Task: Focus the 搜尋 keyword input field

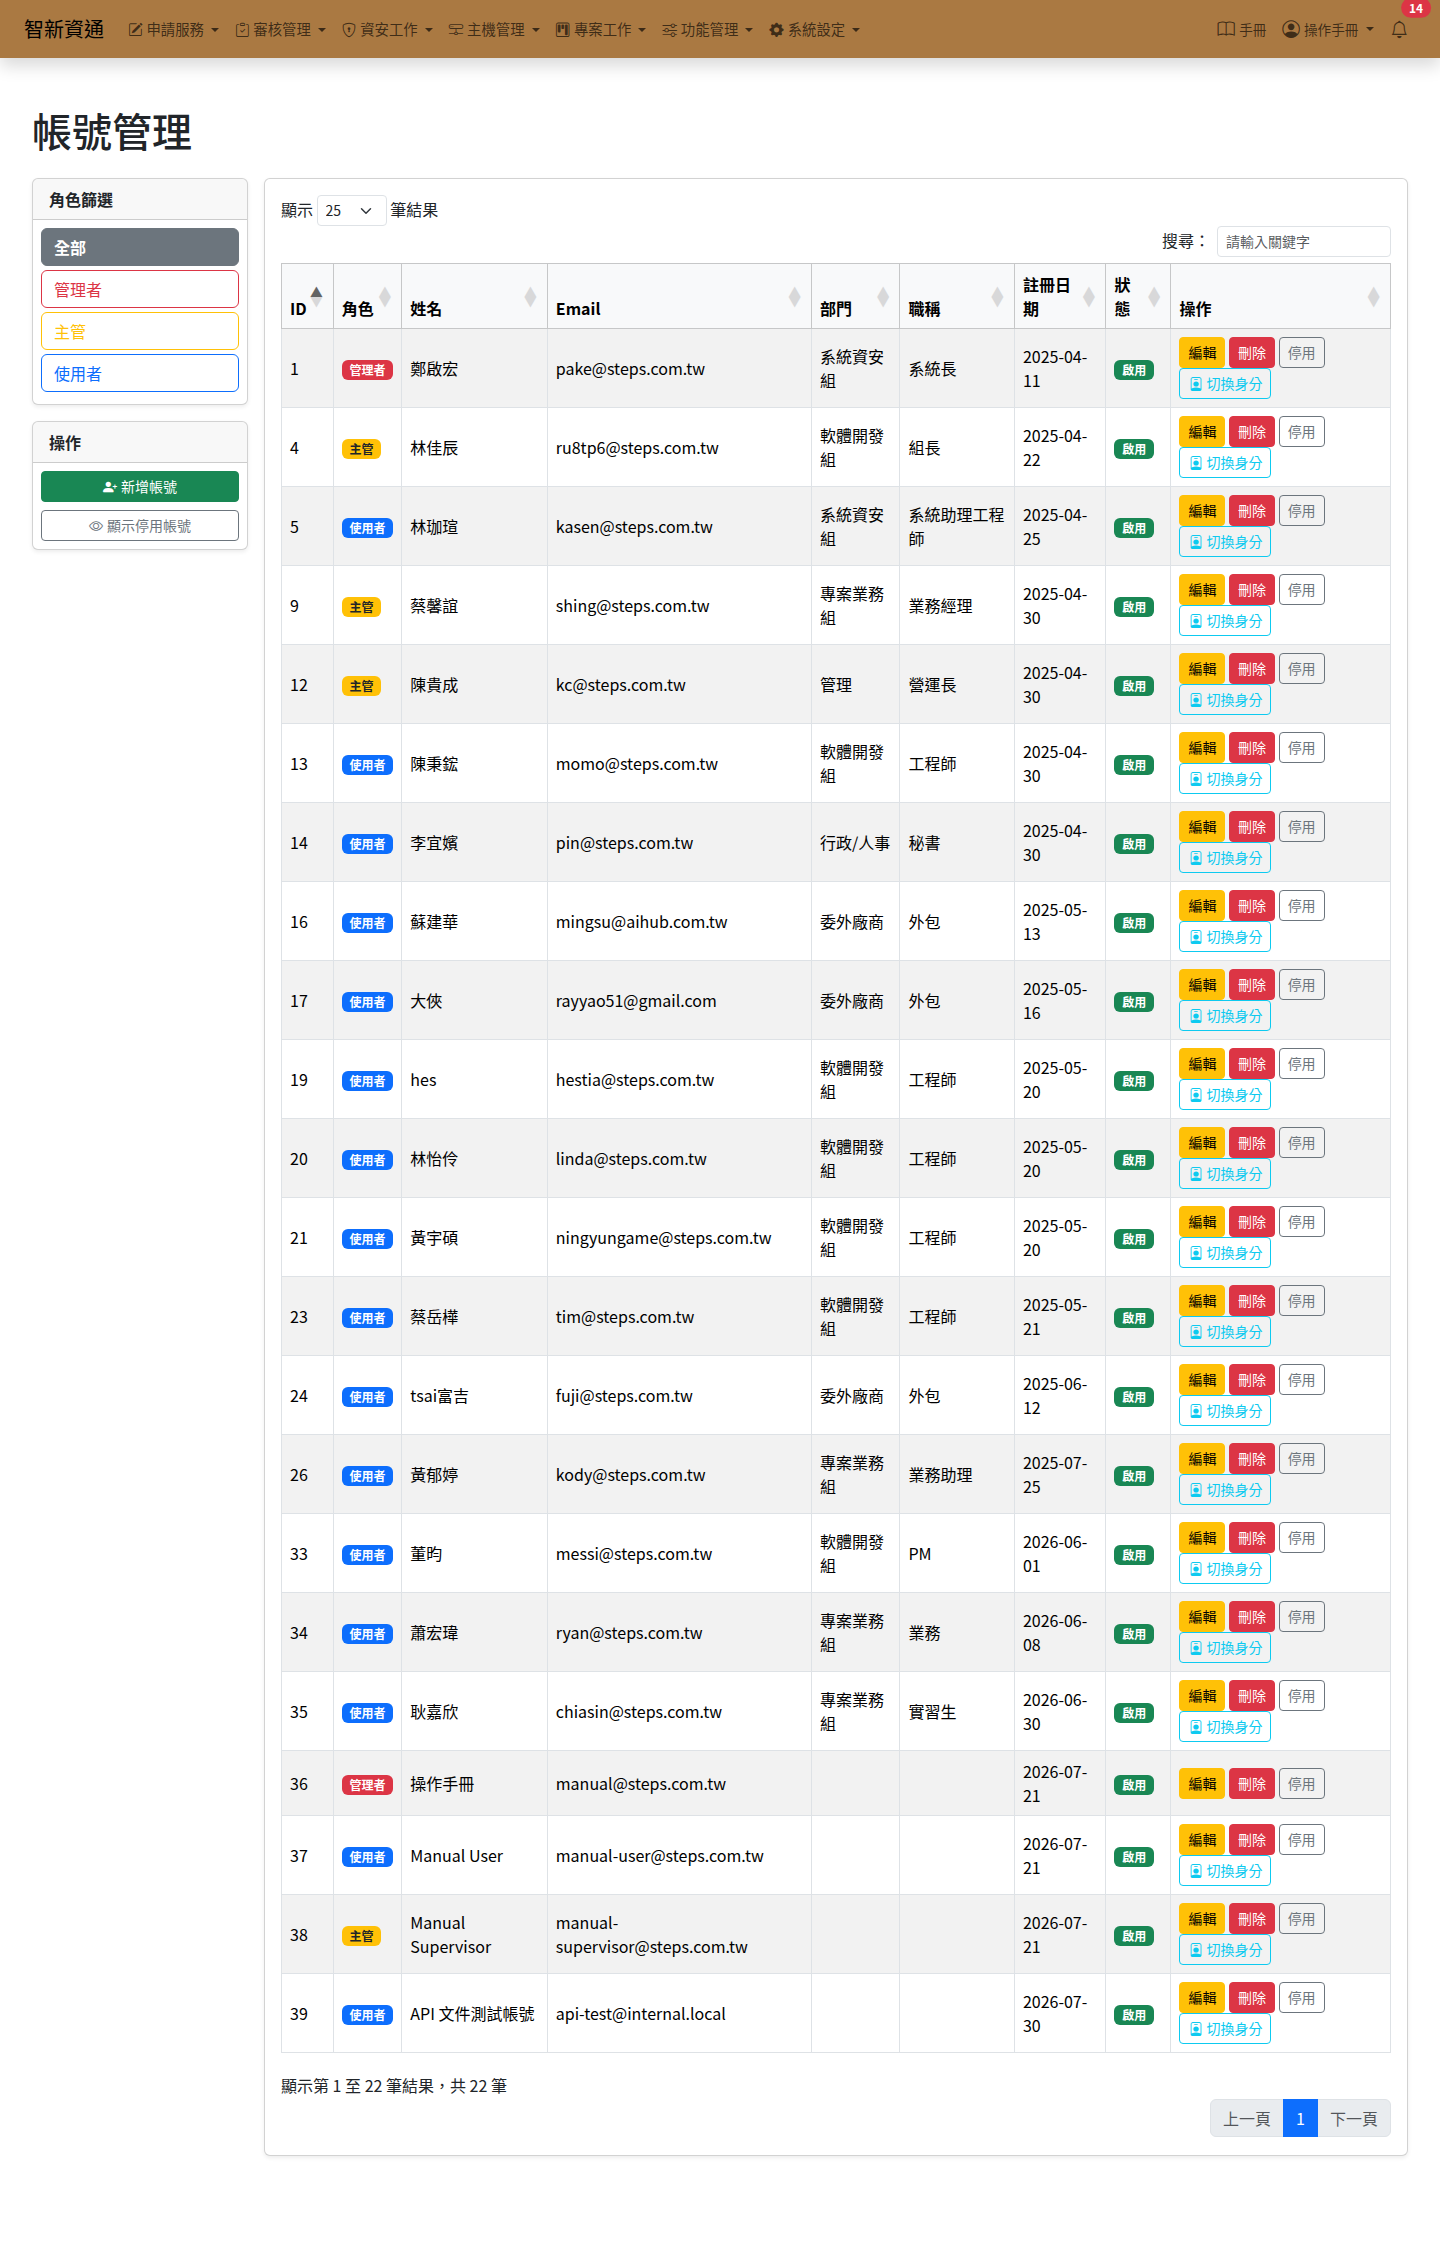Action: point(1303,241)
